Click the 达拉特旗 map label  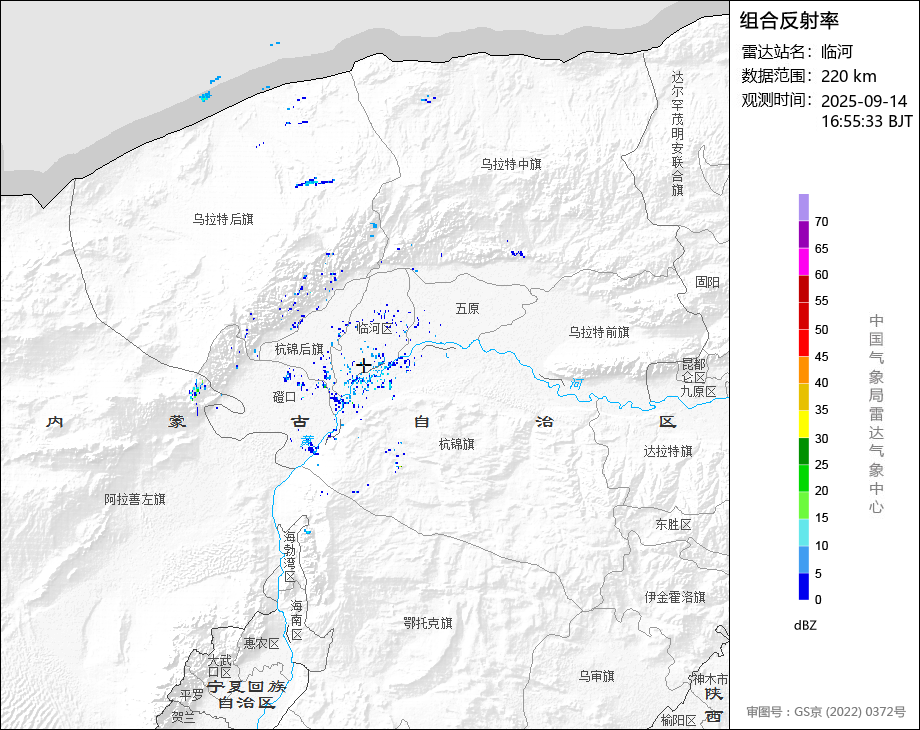coord(668,451)
